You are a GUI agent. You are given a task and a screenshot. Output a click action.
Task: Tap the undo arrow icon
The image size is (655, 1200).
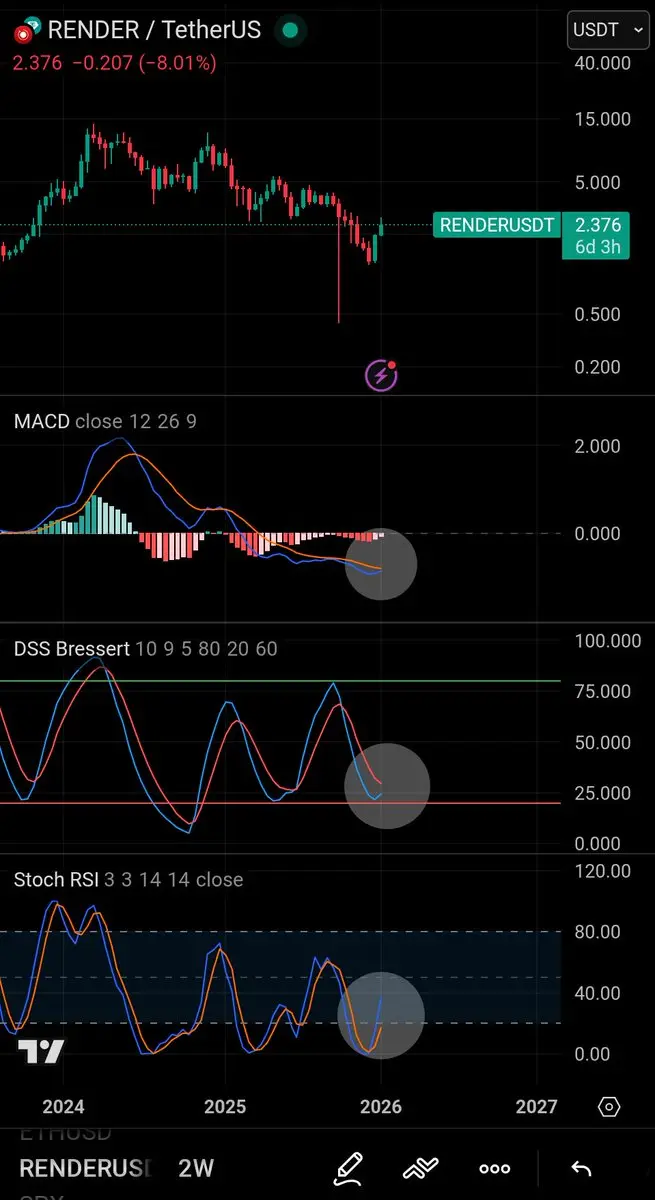(580, 1168)
